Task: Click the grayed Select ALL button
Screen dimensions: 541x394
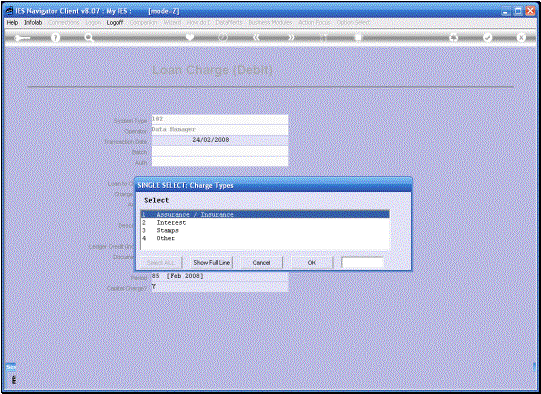Action: click(x=160, y=263)
